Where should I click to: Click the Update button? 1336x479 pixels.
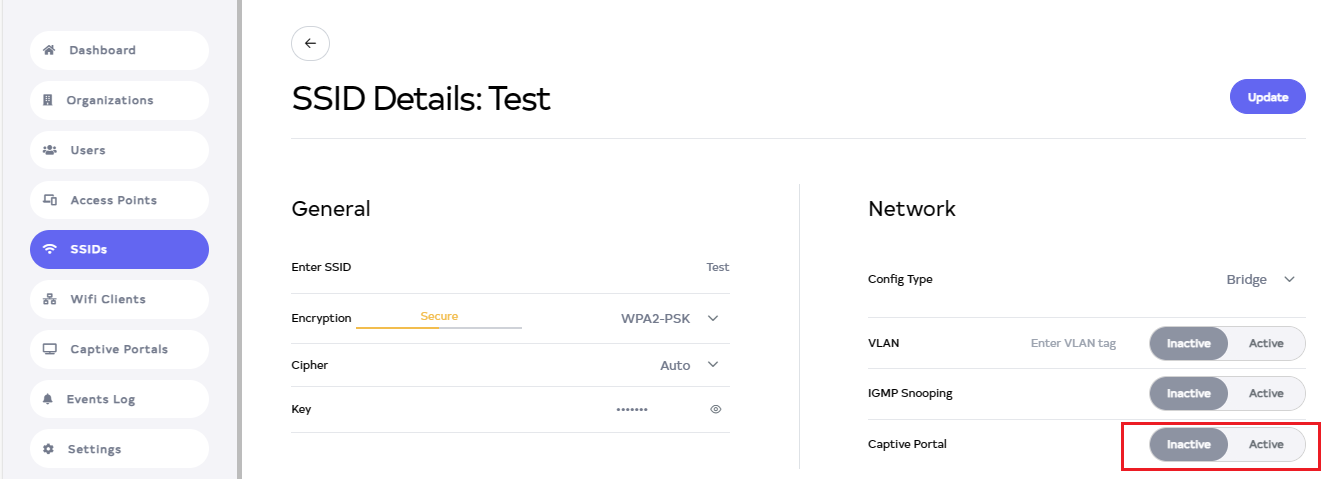pos(1267,98)
